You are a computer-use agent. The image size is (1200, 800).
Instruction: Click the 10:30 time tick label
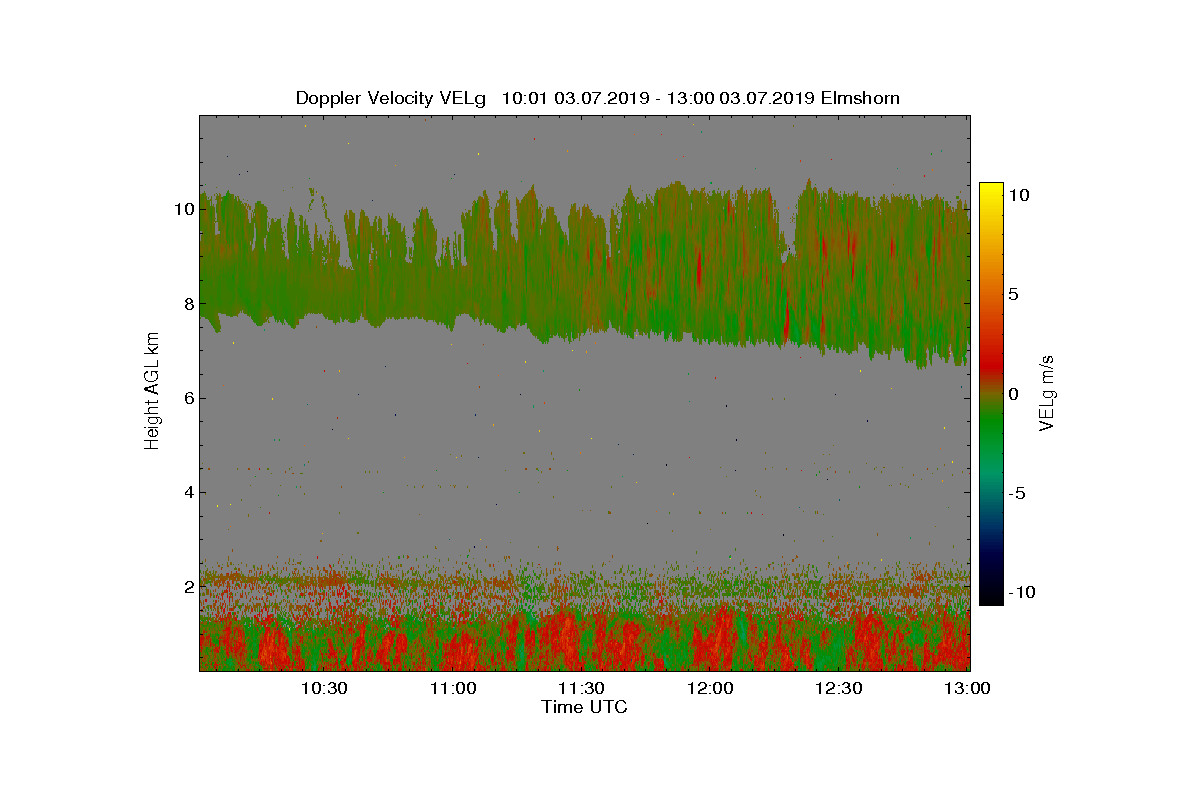(x=324, y=688)
